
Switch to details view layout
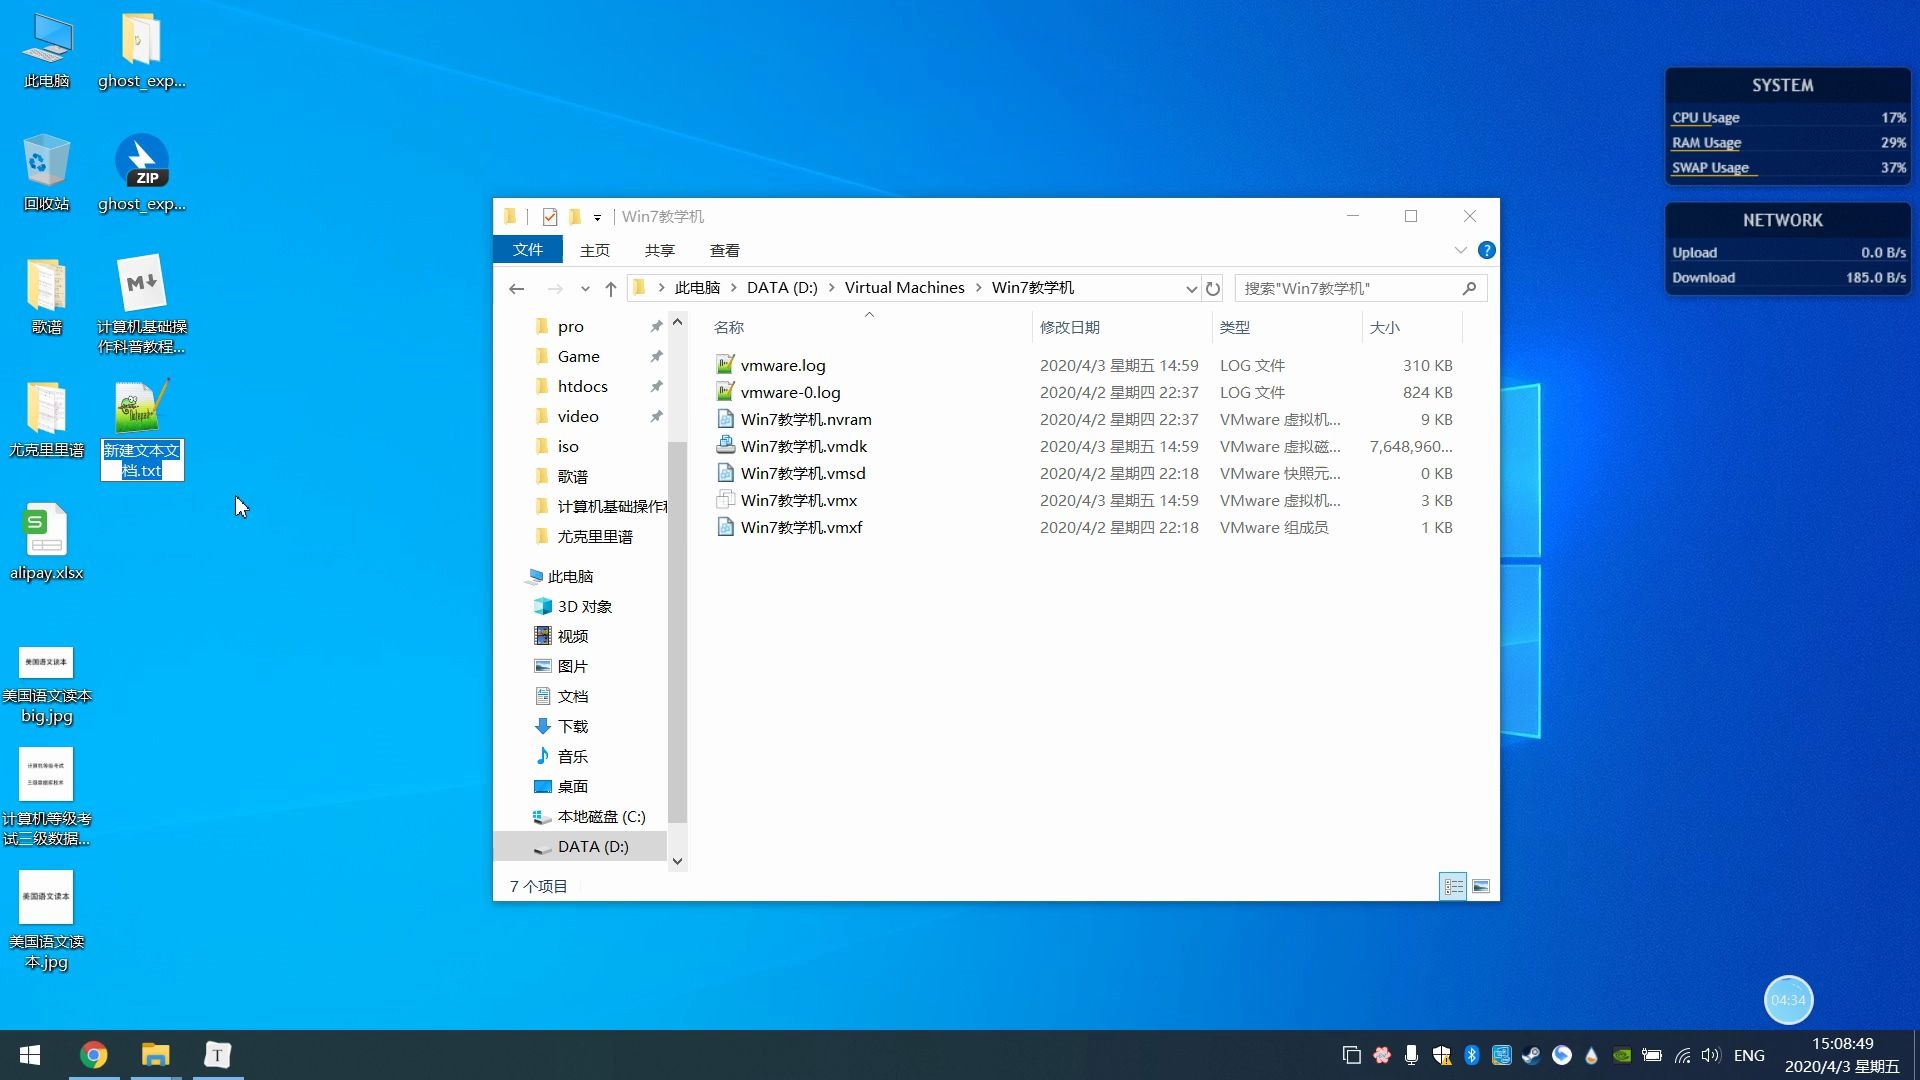[1453, 886]
